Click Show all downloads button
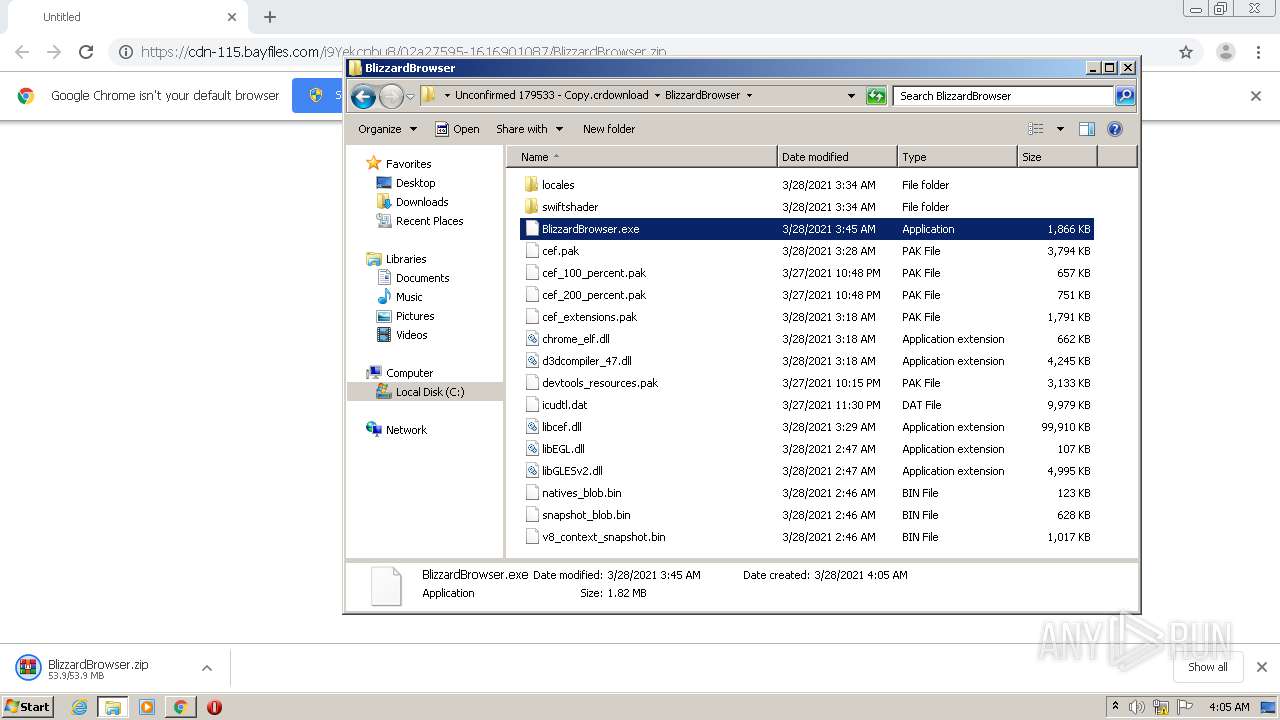Screen dimensions: 1280x720 1207,667
